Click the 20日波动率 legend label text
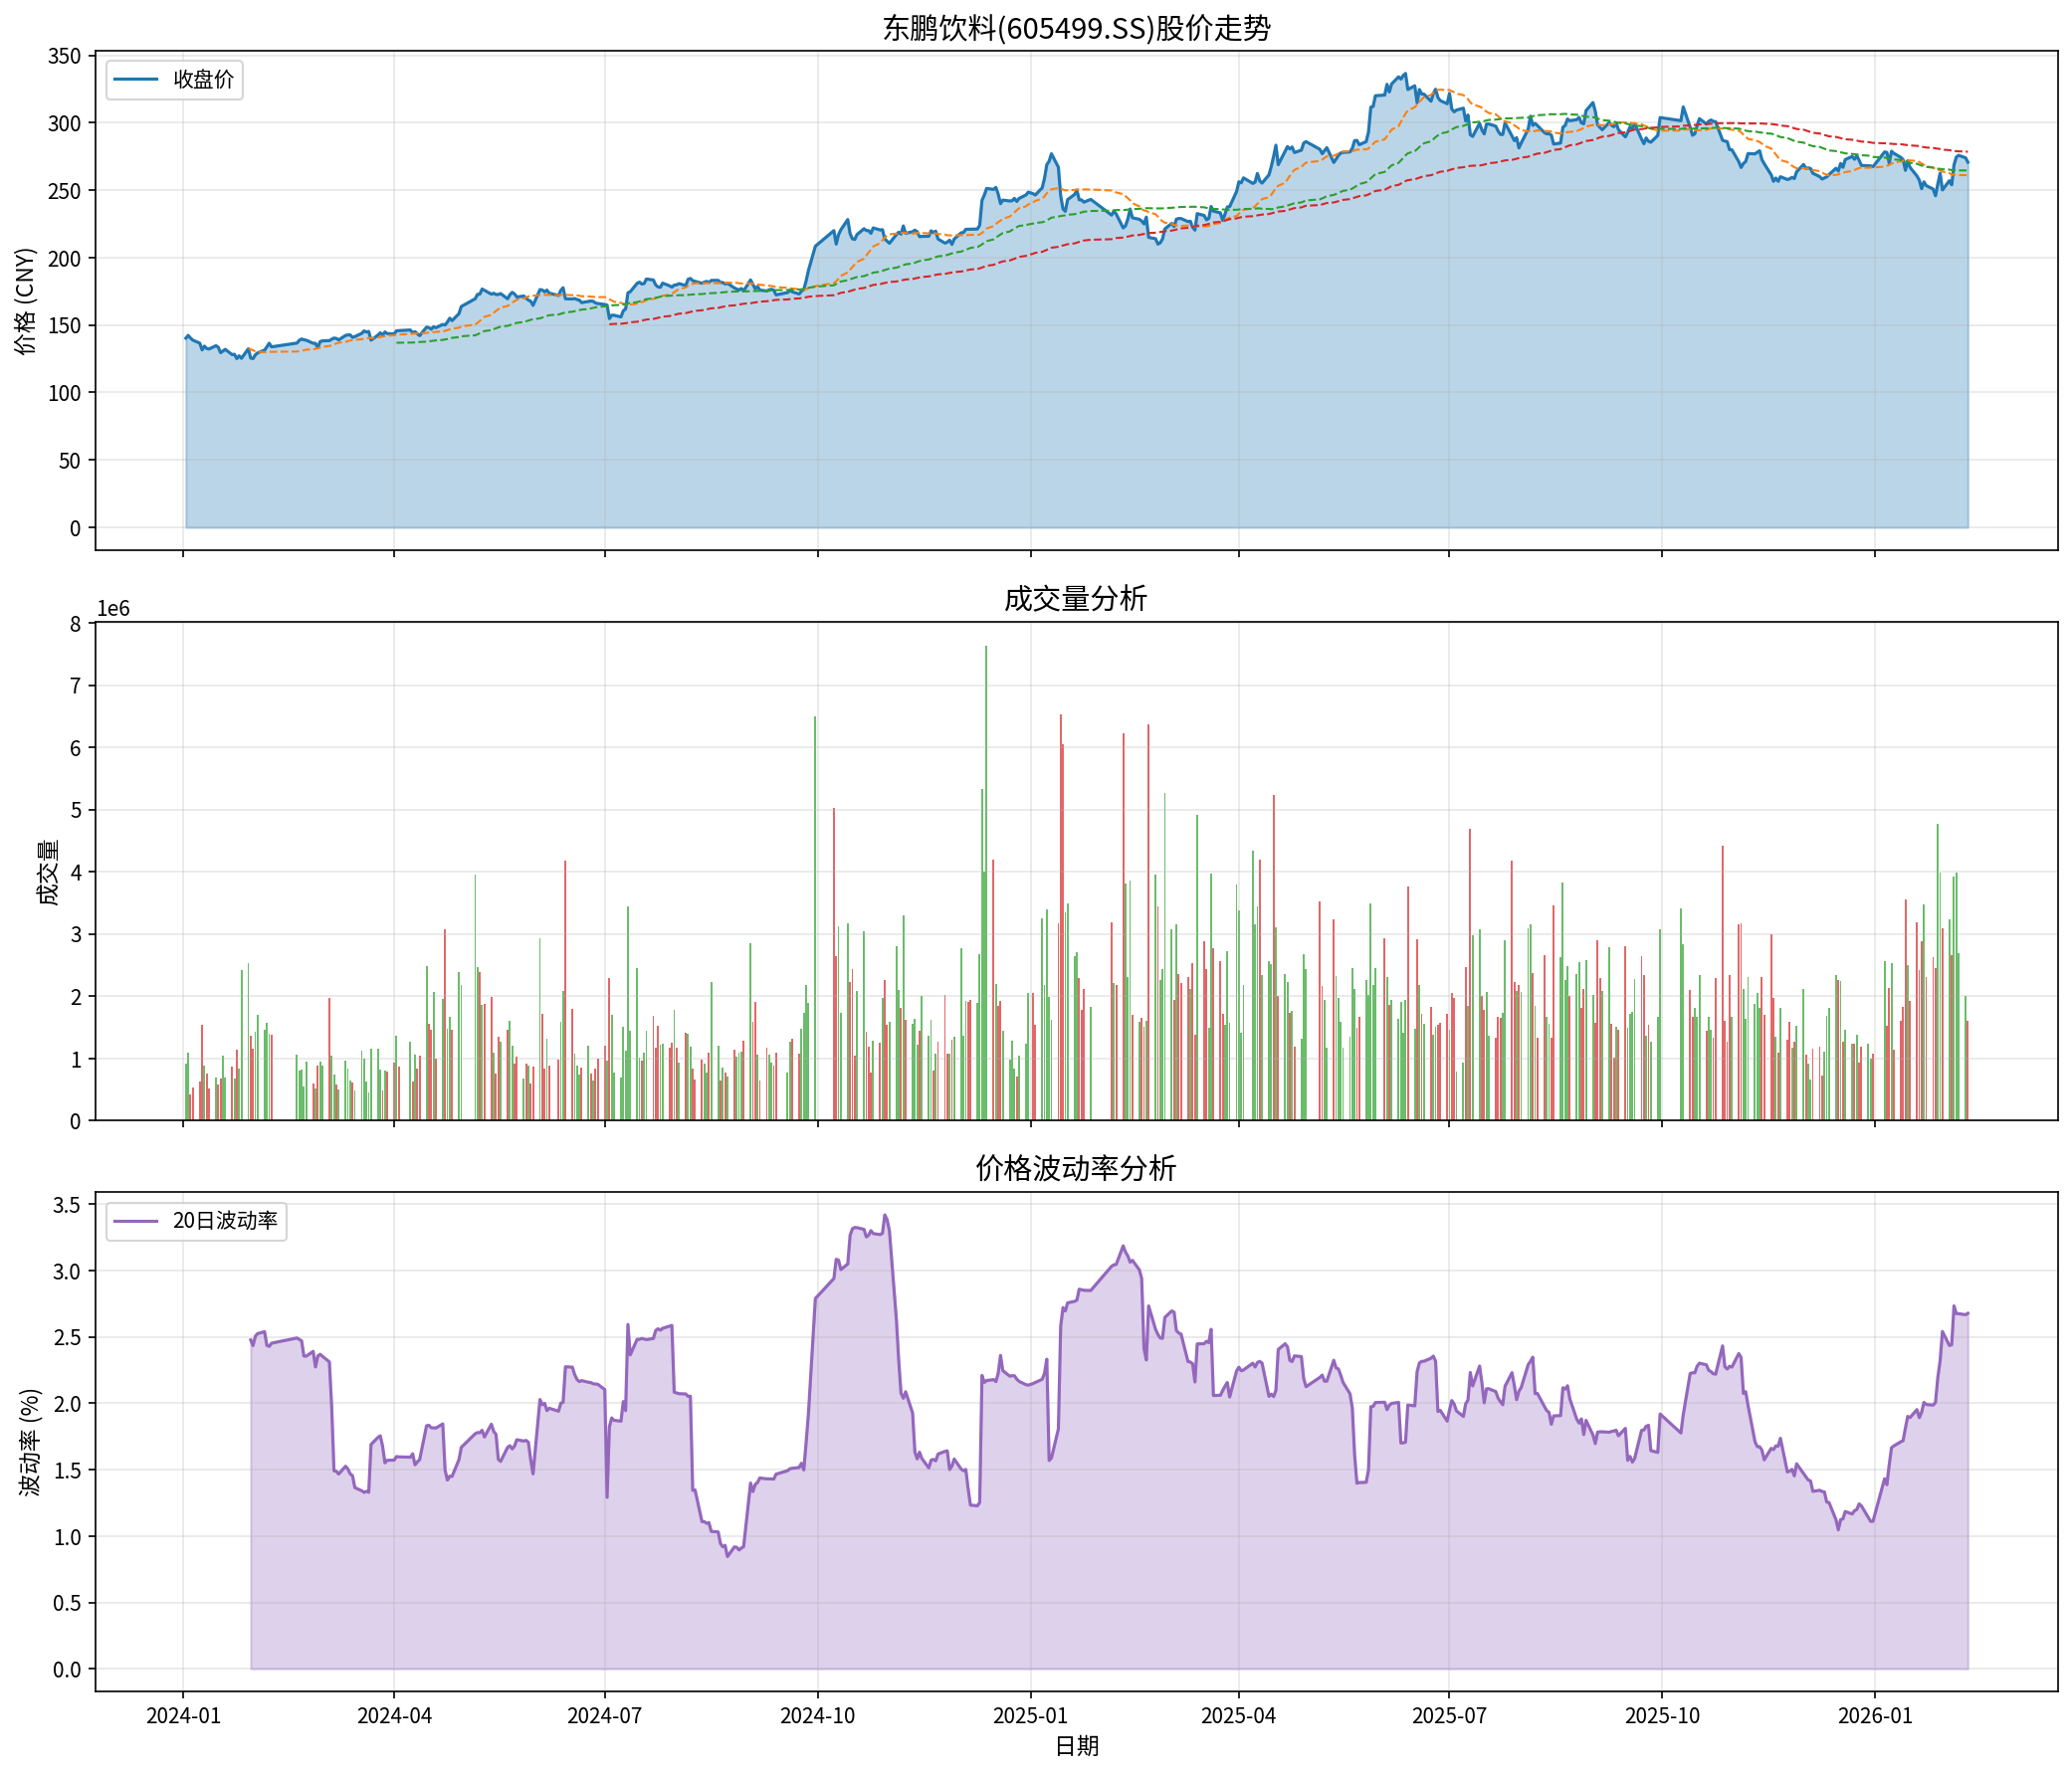Image resolution: width=2072 pixels, height=1774 pixels. click(x=225, y=1221)
